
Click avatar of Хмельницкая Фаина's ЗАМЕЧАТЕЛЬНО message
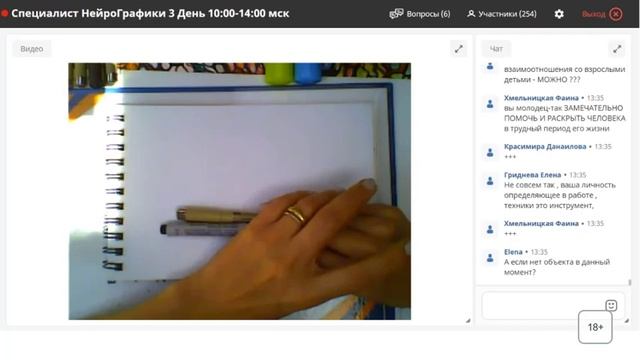point(490,104)
